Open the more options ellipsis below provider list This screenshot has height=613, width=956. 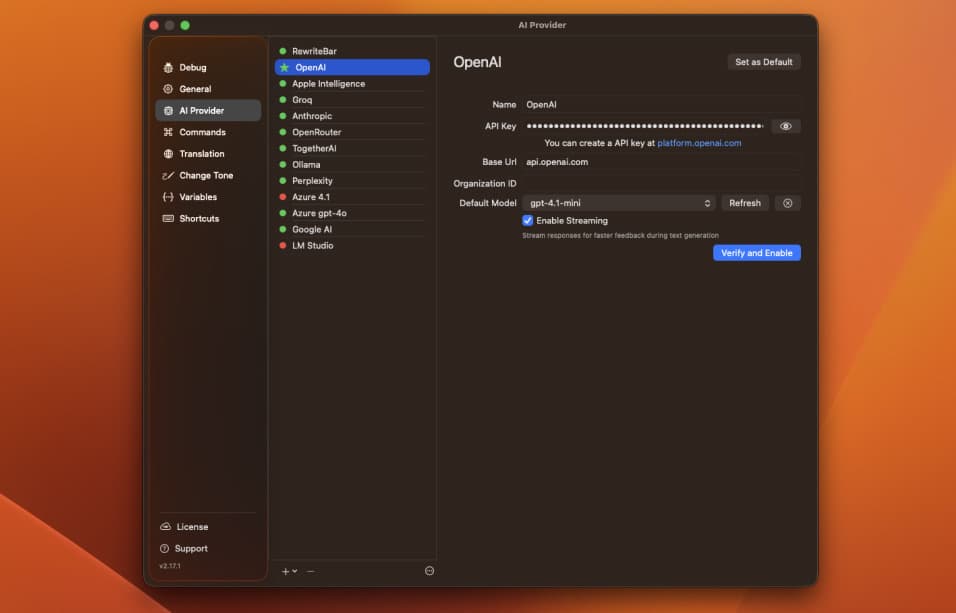pyautogui.click(x=429, y=571)
